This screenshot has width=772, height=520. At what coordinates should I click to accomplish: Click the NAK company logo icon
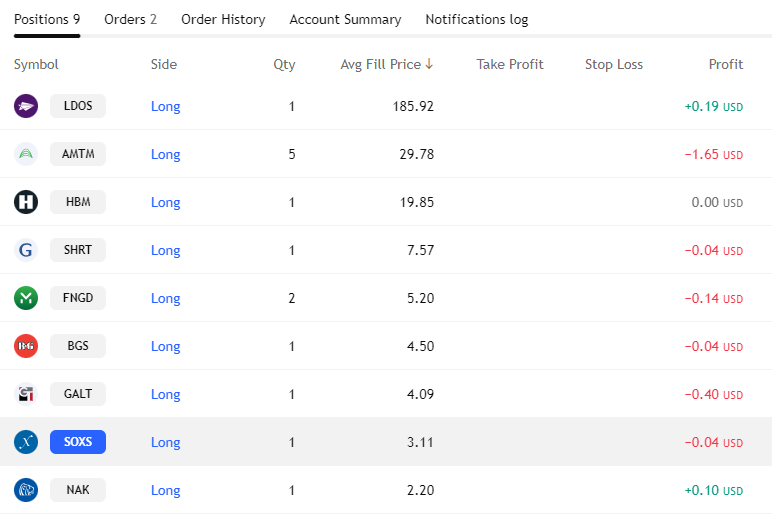(x=26, y=490)
